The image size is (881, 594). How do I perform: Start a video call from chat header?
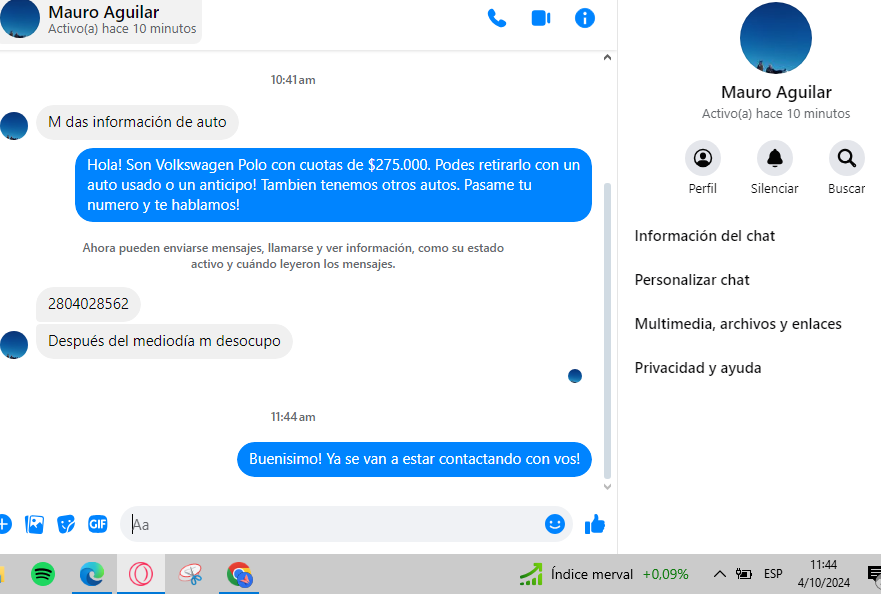(x=541, y=18)
